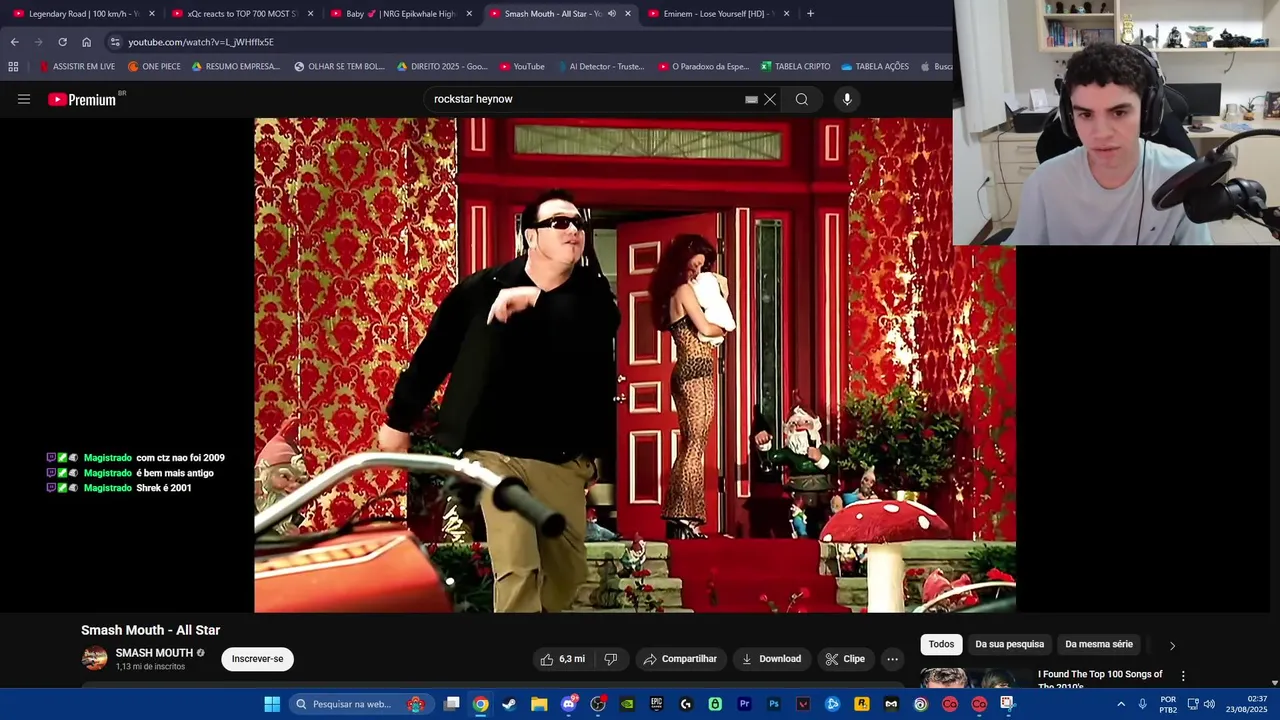Close the Legendary Road tab
The height and width of the screenshot is (720, 1280).
152,14
